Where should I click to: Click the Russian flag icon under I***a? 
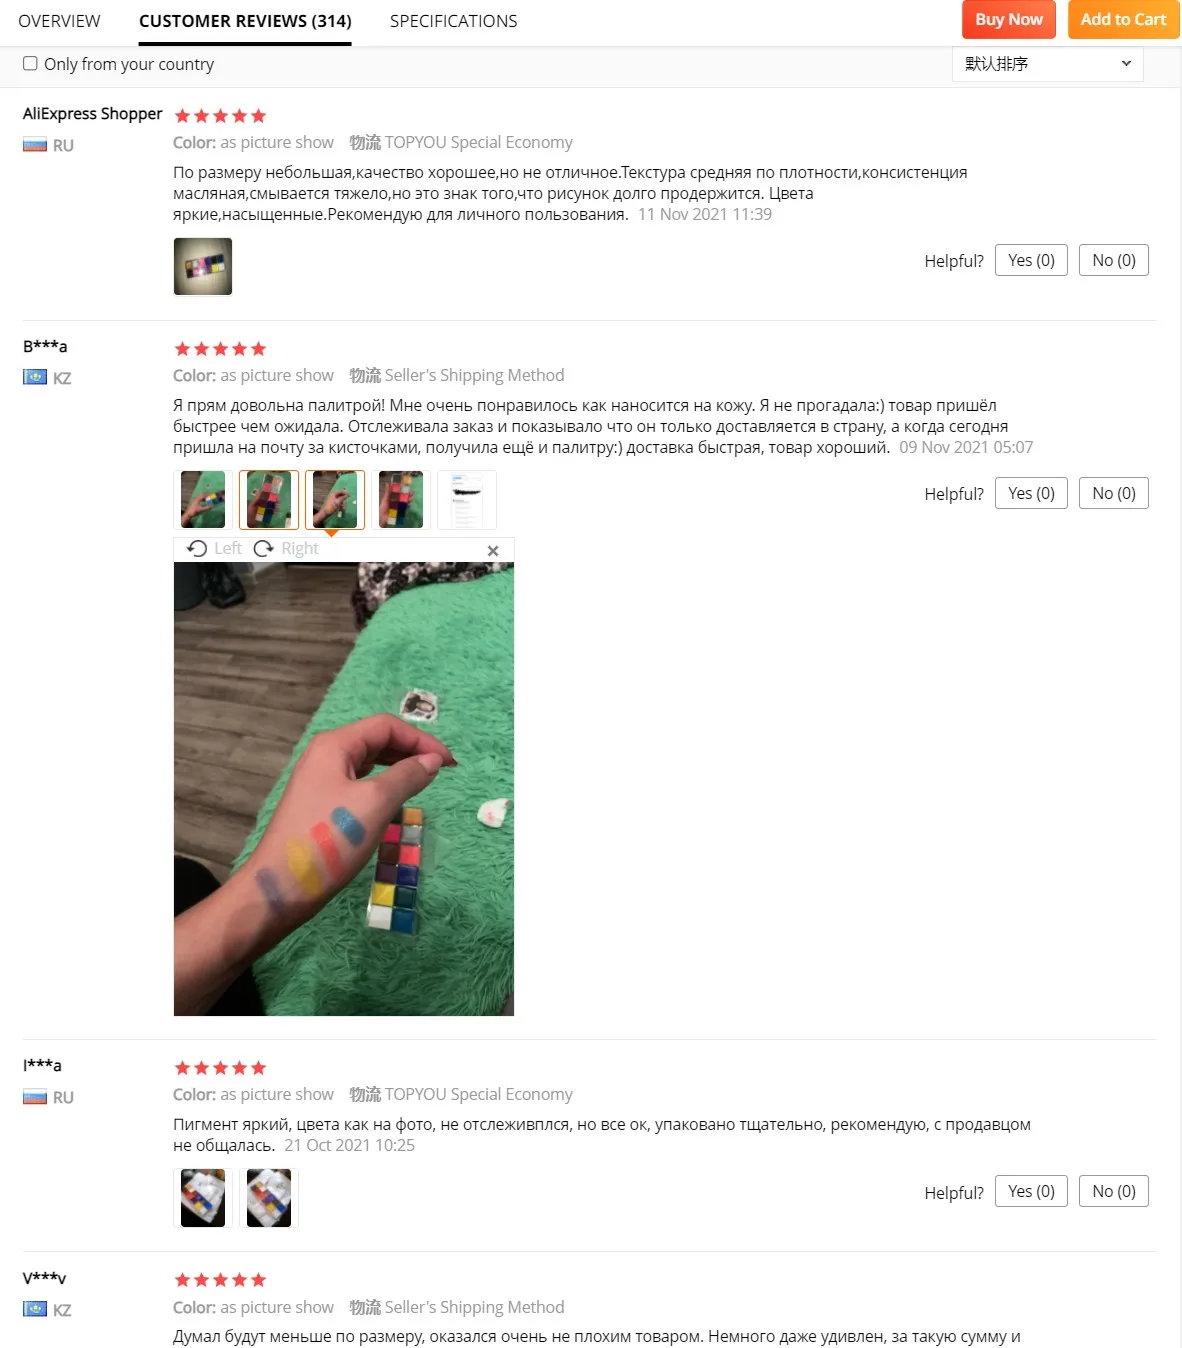(x=35, y=1097)
